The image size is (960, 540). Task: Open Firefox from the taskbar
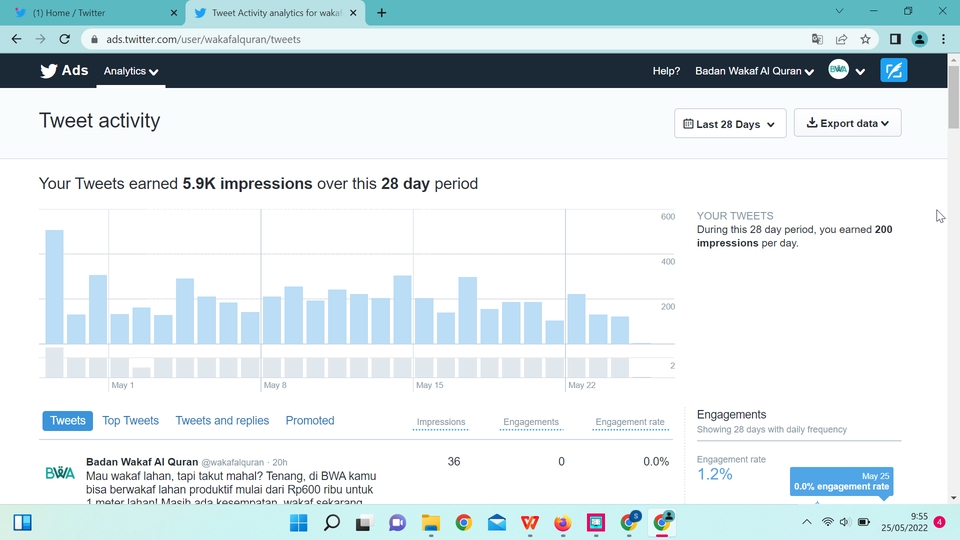[562, 523]
